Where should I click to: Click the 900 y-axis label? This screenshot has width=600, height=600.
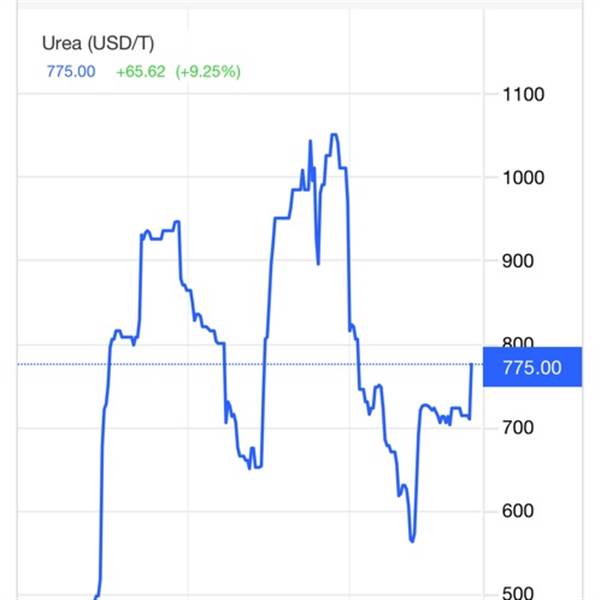pos(518,261)
